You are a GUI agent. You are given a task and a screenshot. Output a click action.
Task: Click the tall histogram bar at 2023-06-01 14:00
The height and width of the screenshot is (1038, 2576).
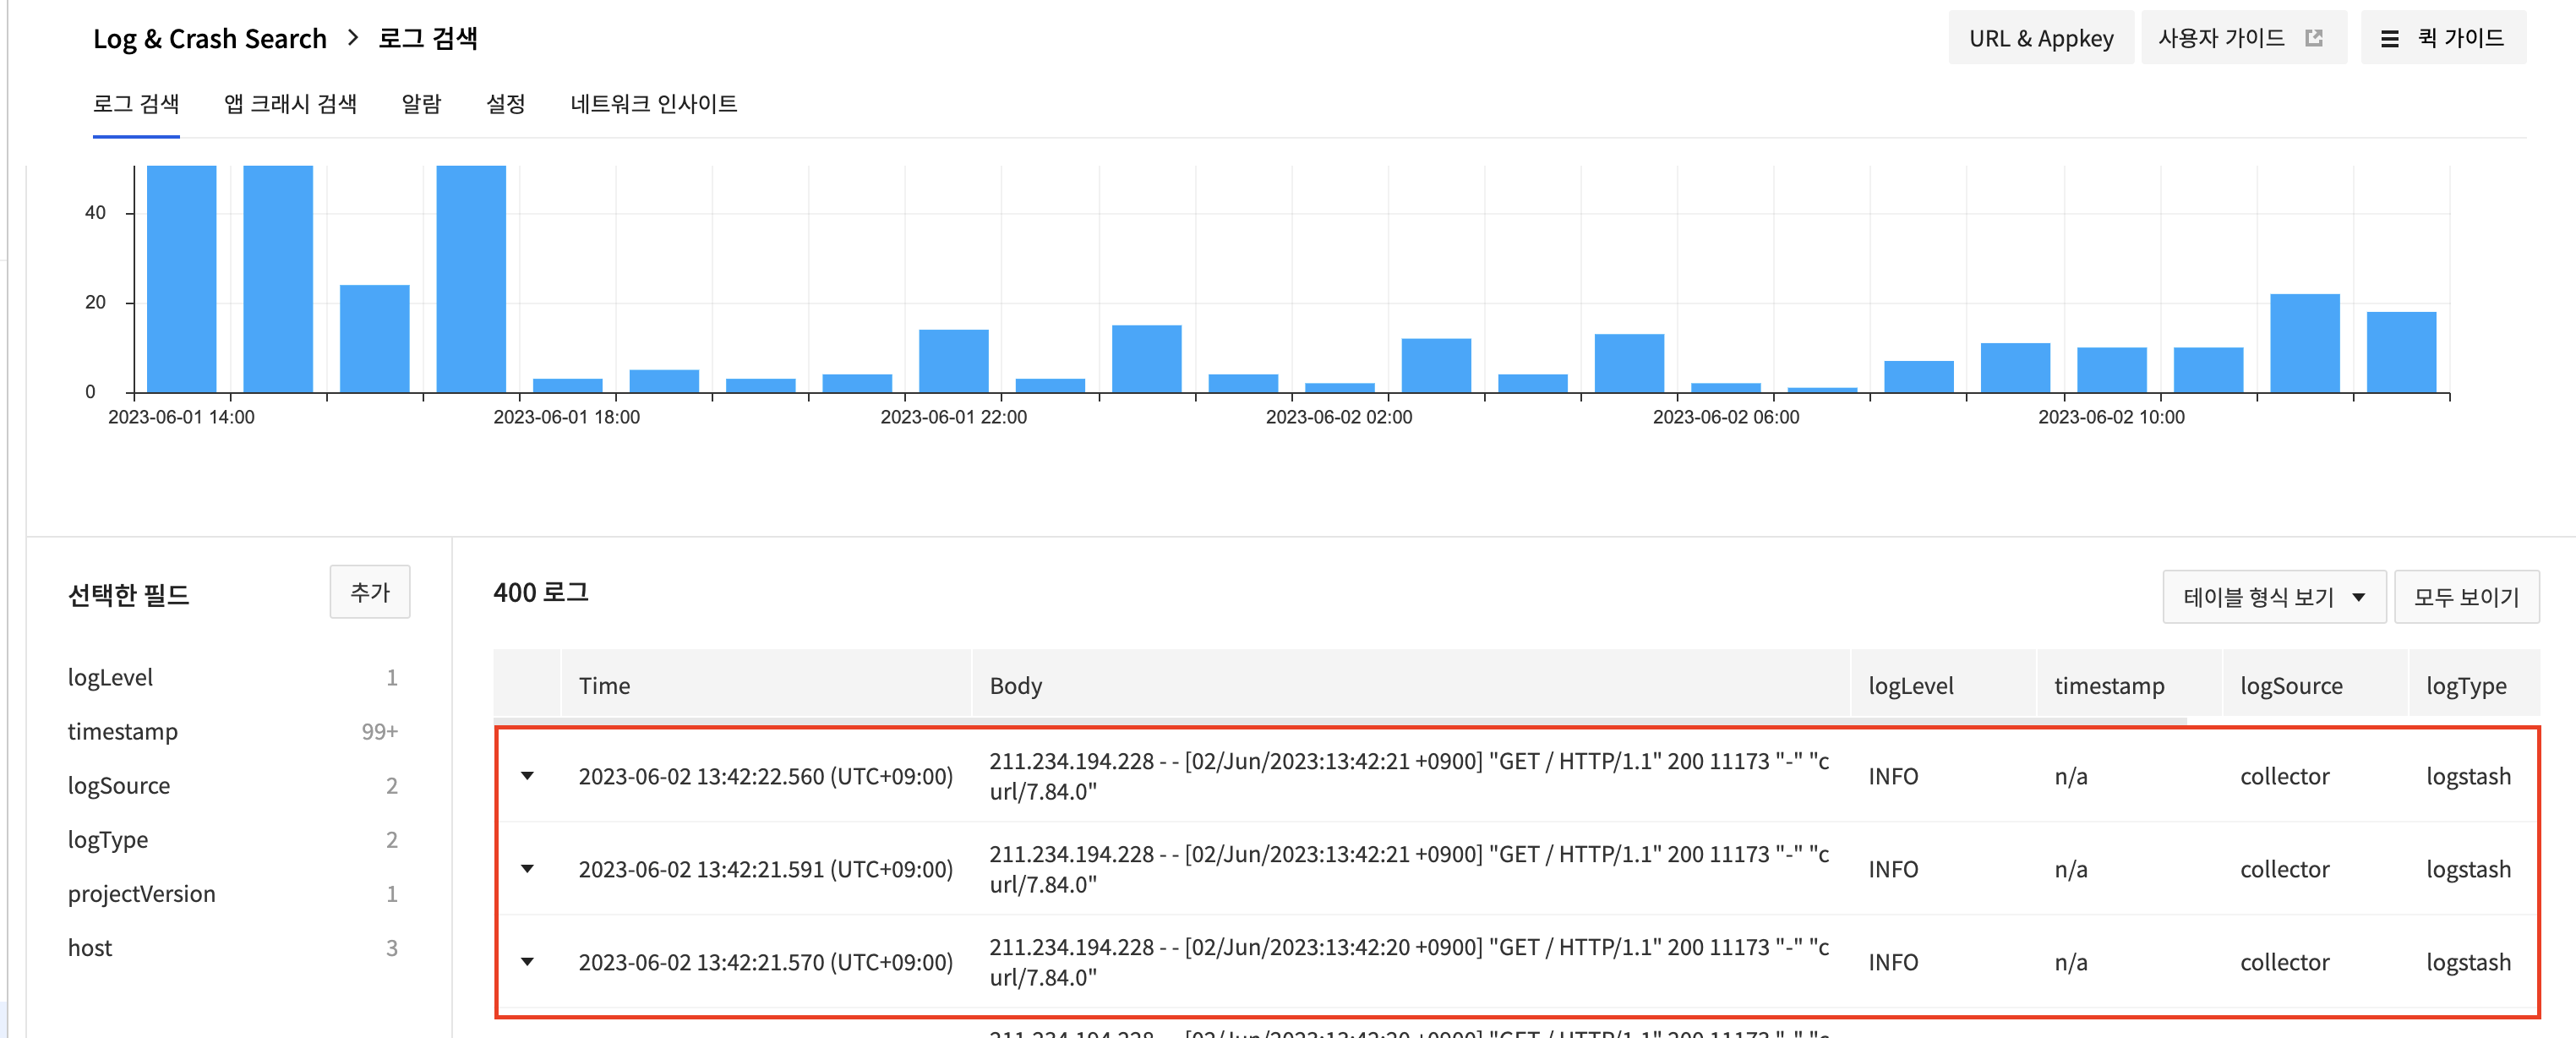click(x=181, y=279)
